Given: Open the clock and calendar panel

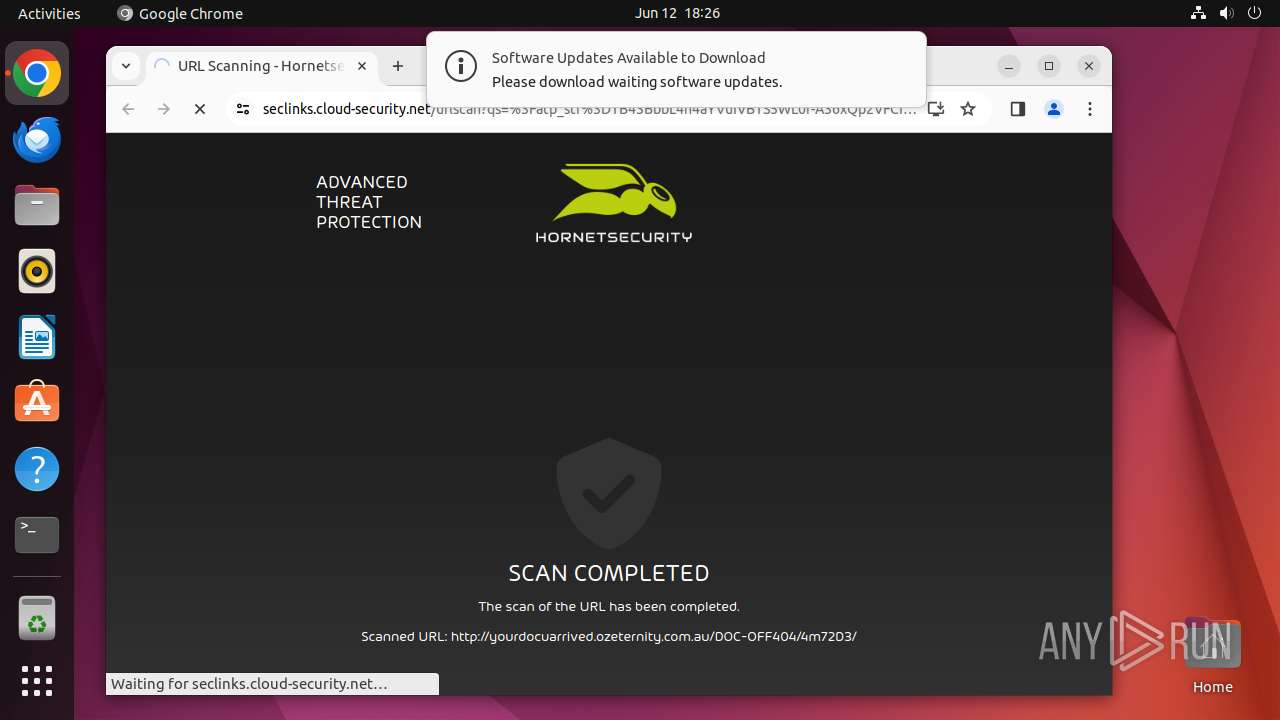Looking at the screenshot, I should [677, 13].
